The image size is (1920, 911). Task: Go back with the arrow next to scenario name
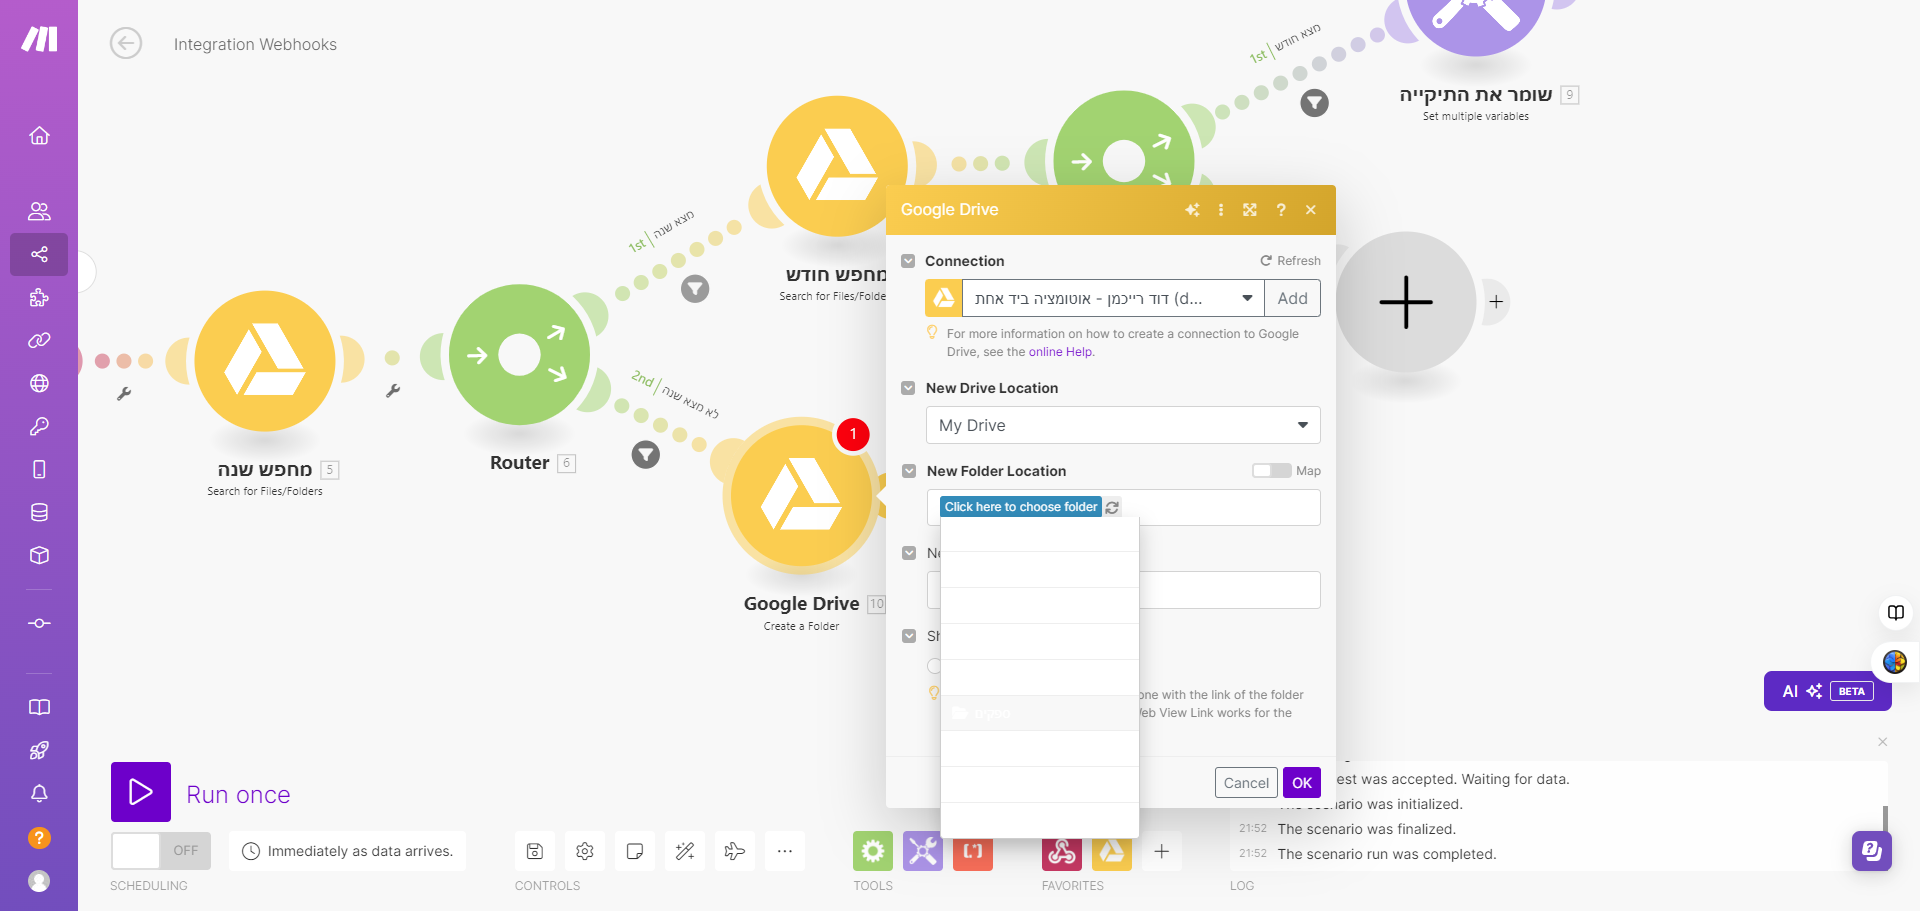point(126,44)
